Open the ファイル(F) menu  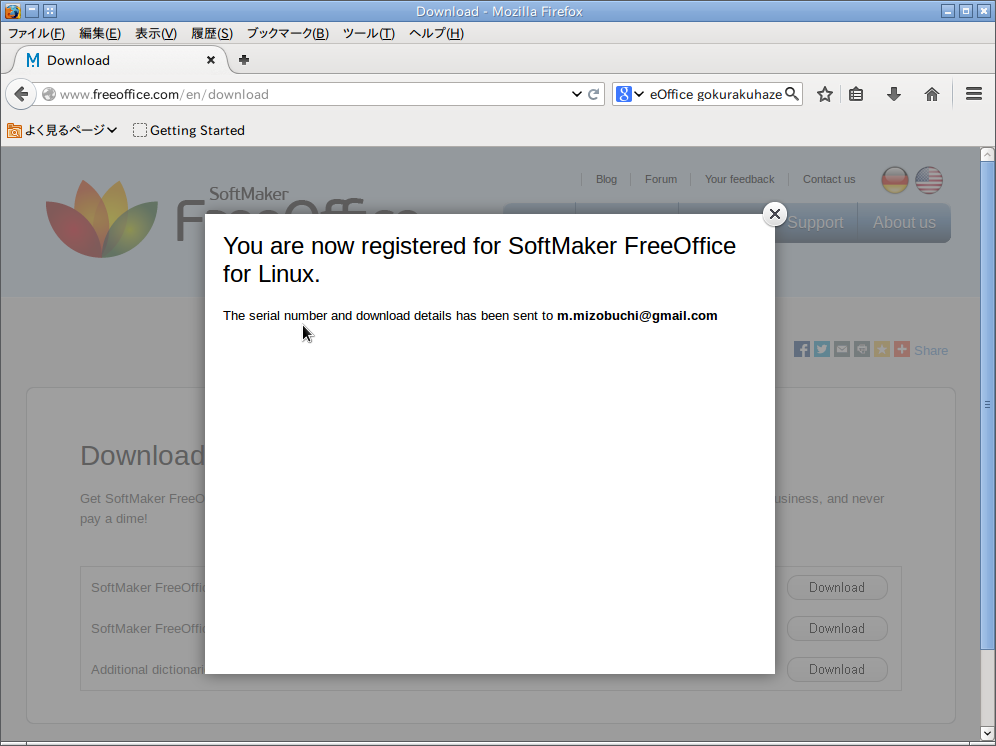(x=36, y=33)
